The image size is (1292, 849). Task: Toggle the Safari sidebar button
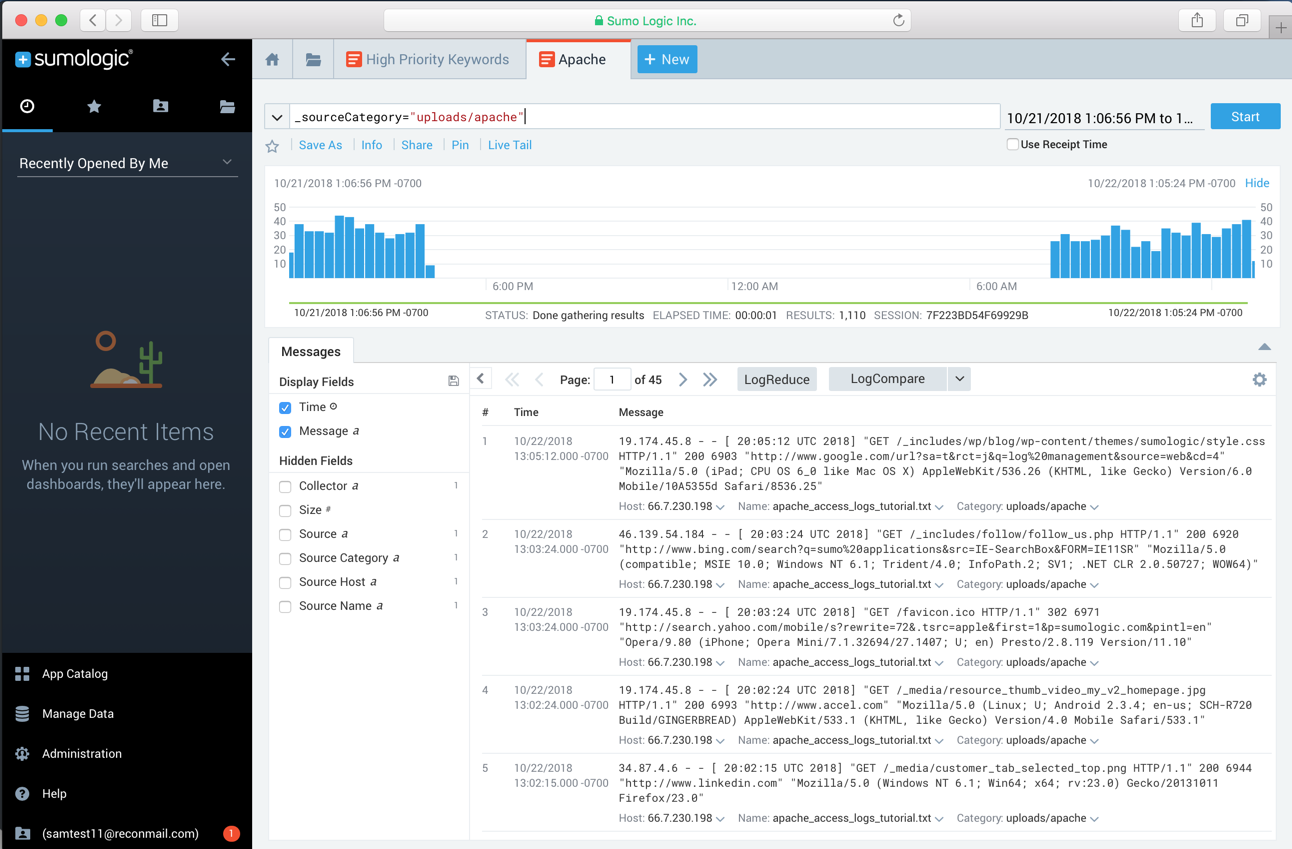click(159, 20)
